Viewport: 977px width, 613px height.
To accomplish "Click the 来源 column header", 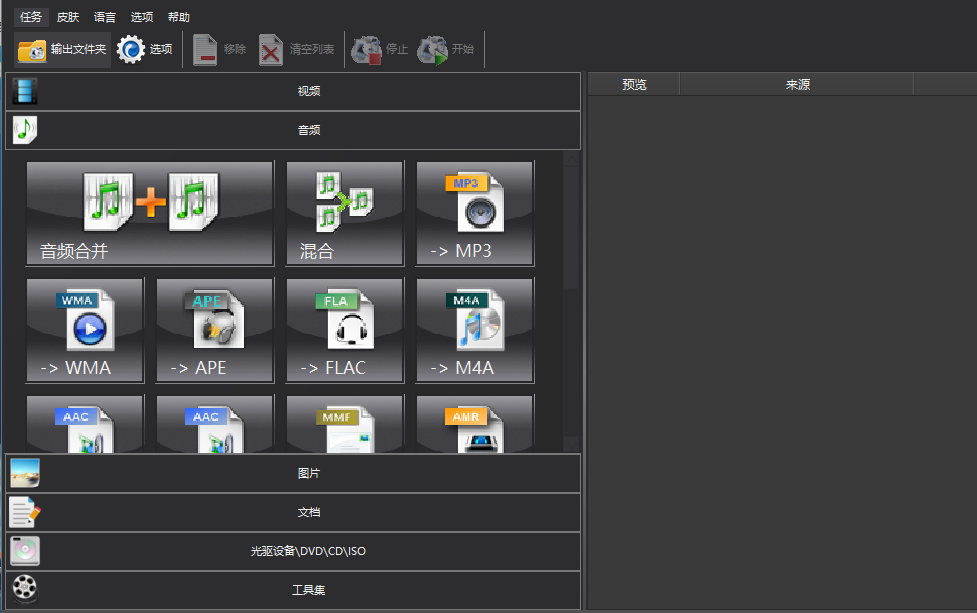I will pos(797,85).
